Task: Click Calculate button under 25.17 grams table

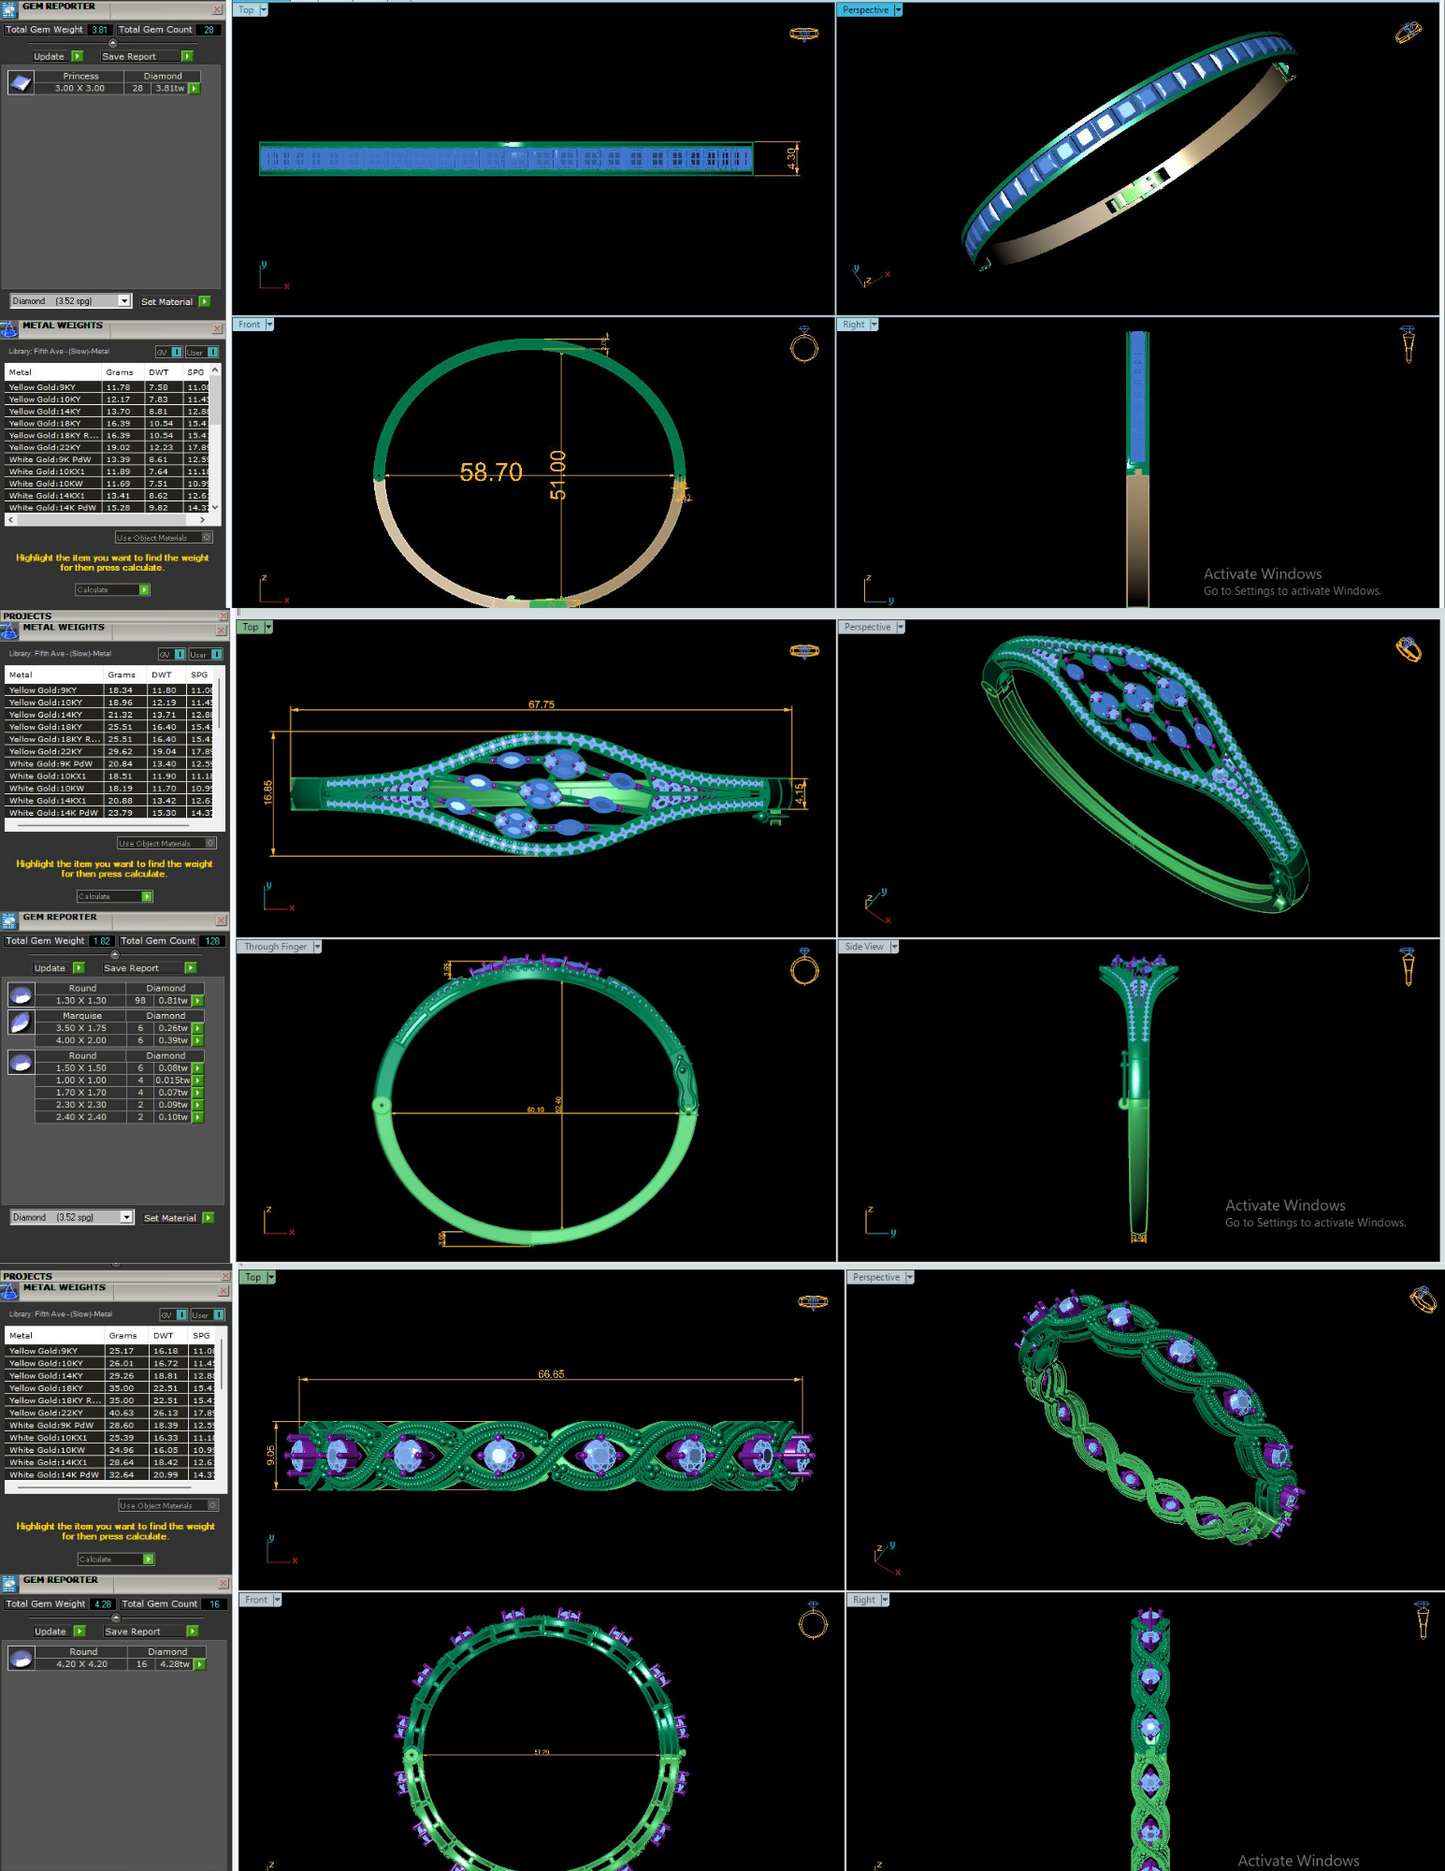Action: [115, 1559]
